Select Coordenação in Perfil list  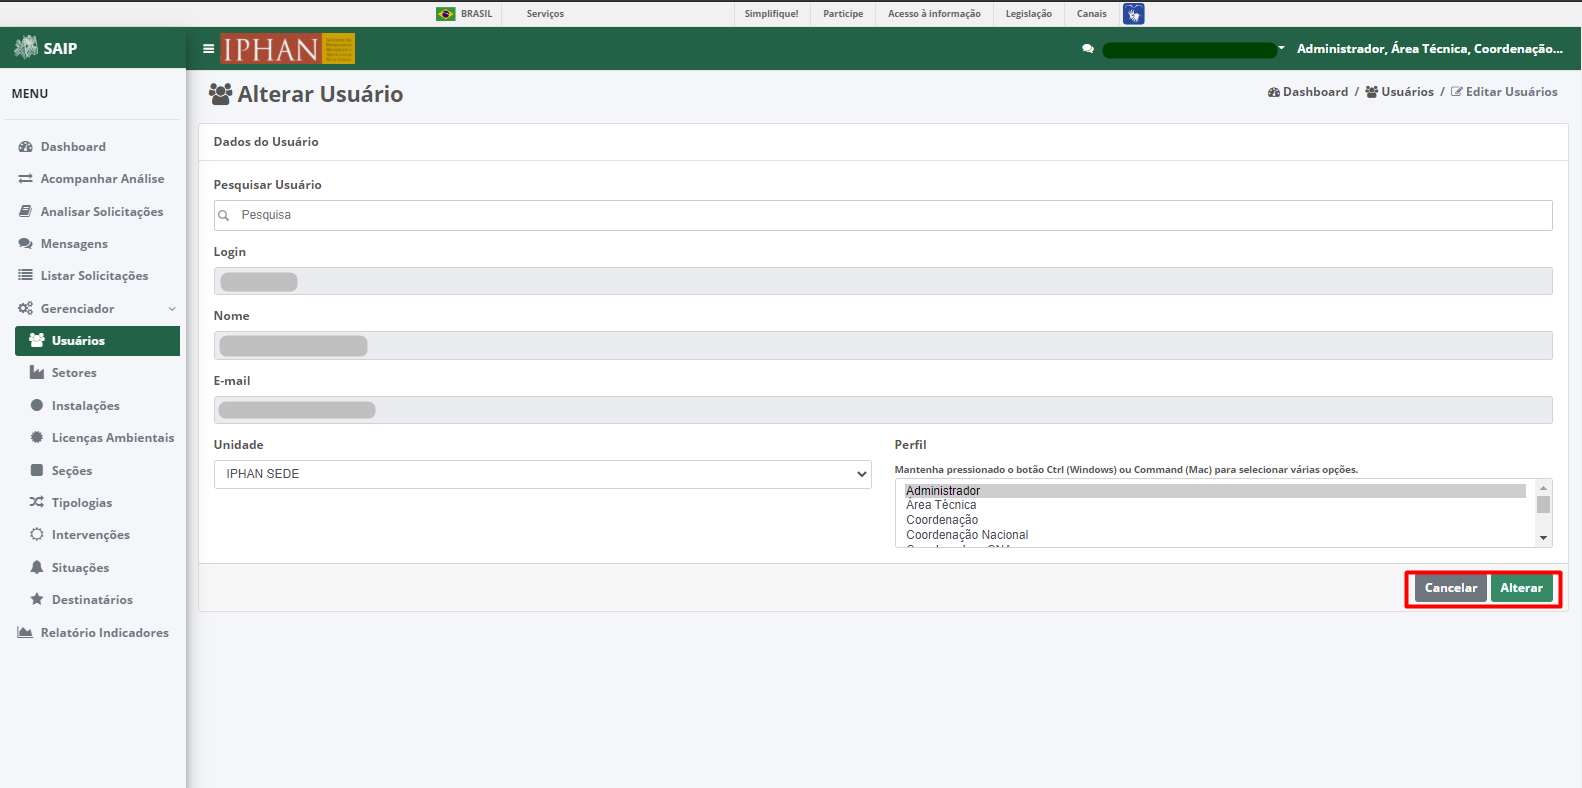pyautogui.click(x=1215, y=520)
